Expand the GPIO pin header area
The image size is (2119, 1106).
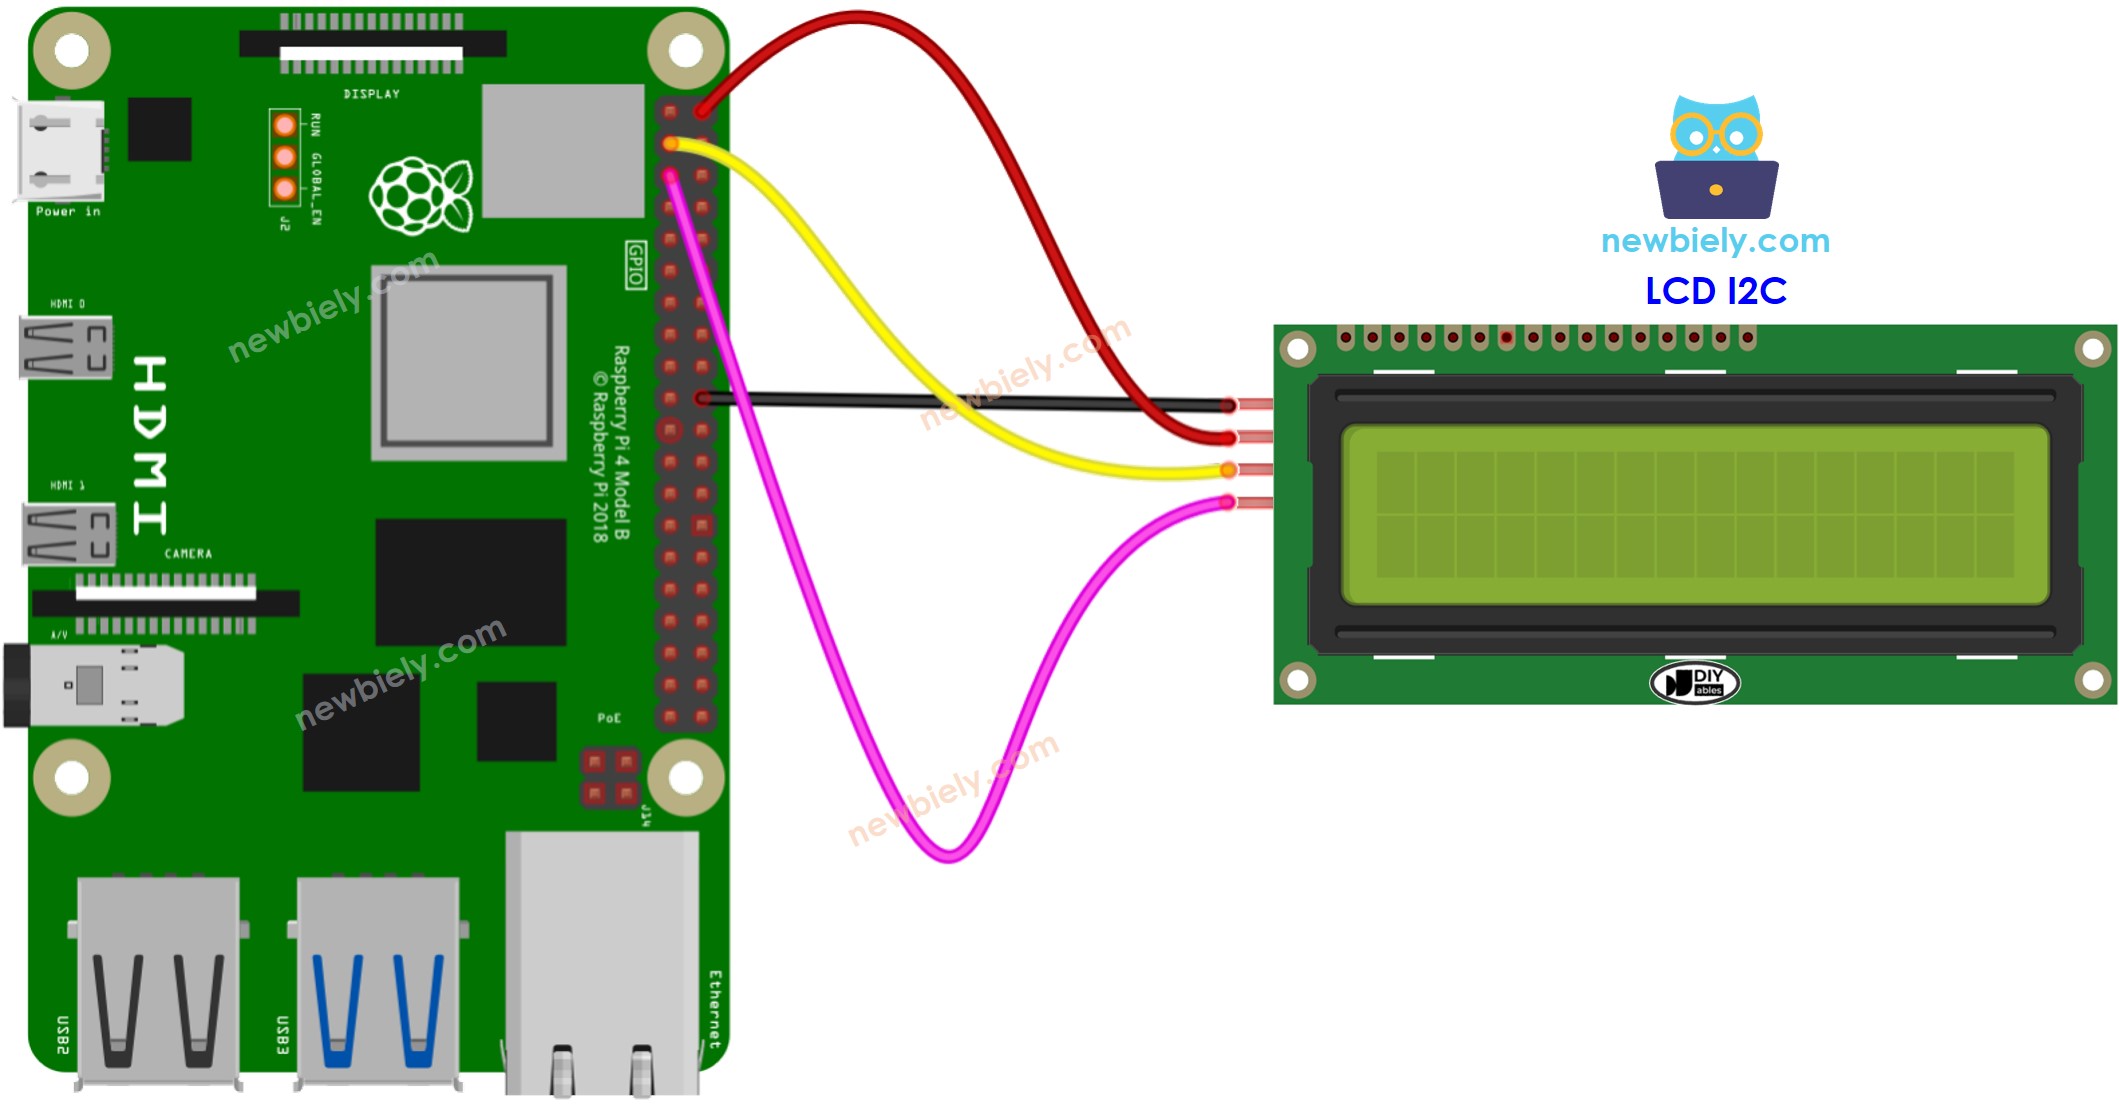click(691, 421)
